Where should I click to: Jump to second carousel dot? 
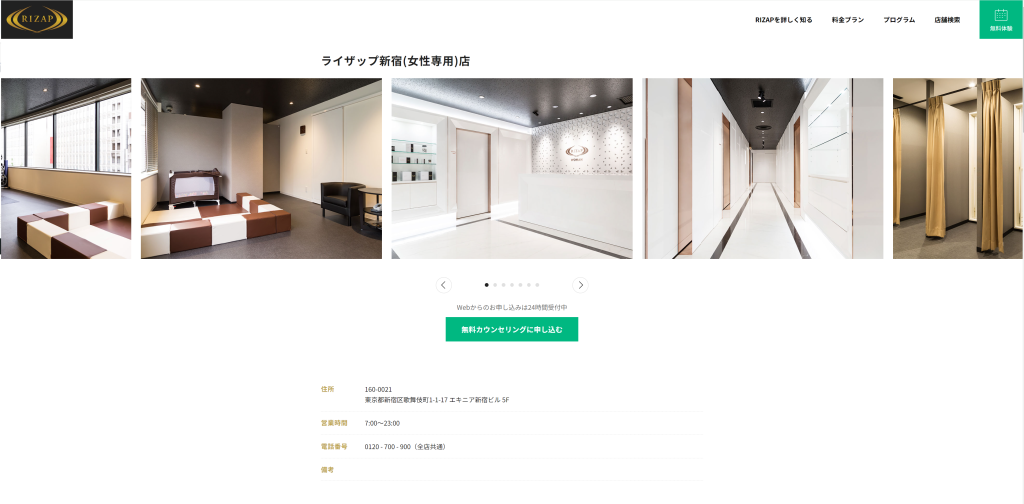[x=495, y=285]
